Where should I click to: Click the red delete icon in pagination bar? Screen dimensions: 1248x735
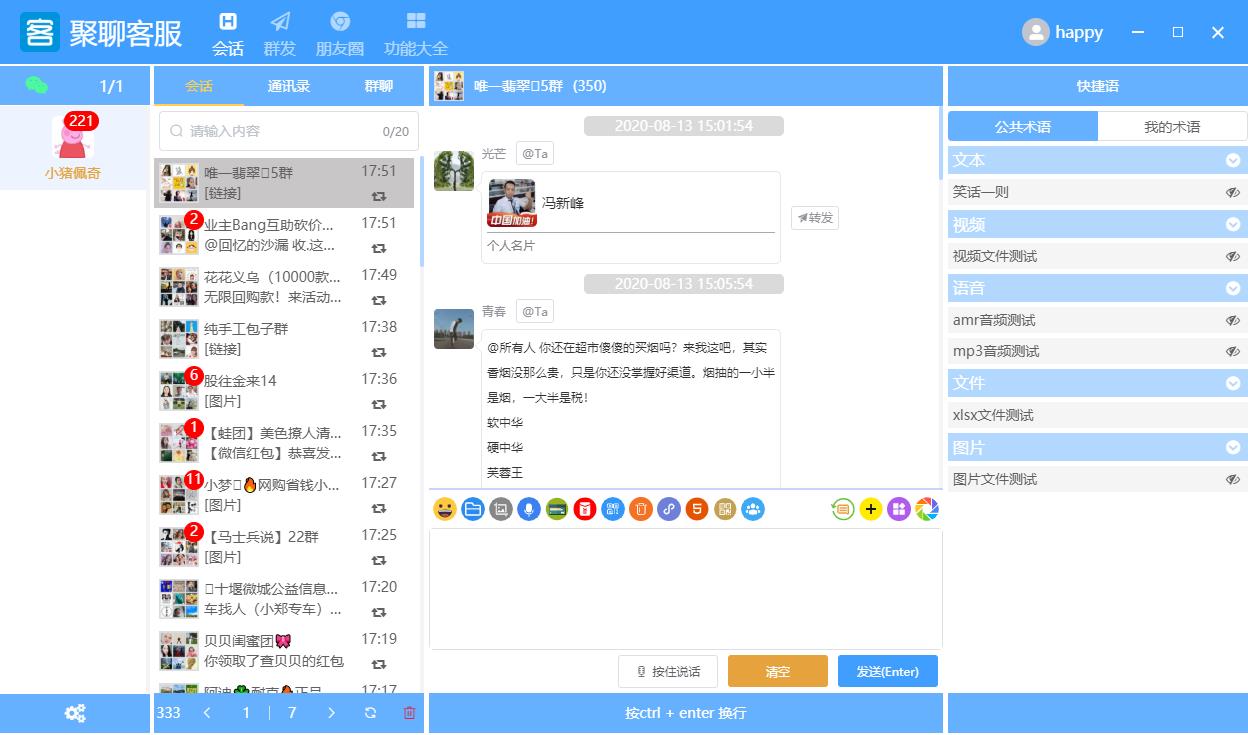(409, 713)
